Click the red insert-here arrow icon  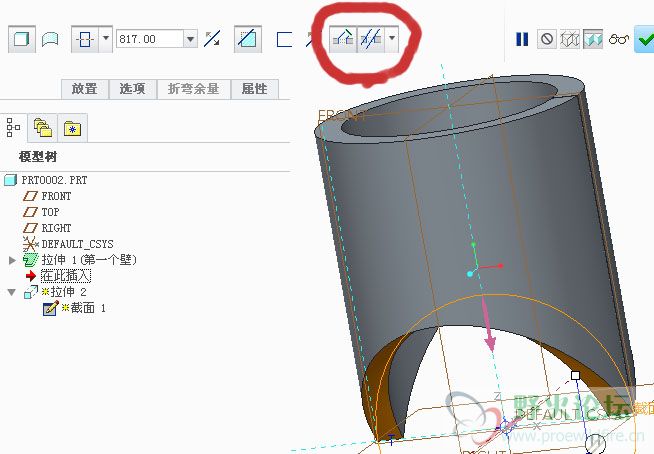point(31,276)
